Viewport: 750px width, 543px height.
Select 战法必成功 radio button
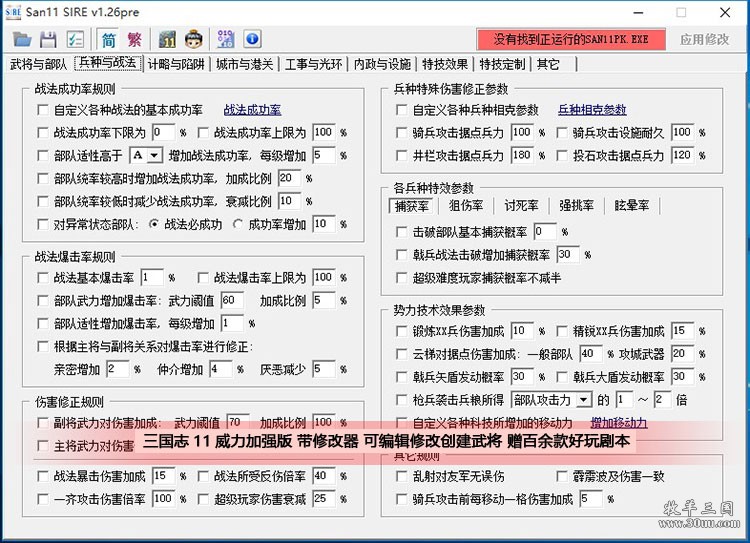(154, 224)
